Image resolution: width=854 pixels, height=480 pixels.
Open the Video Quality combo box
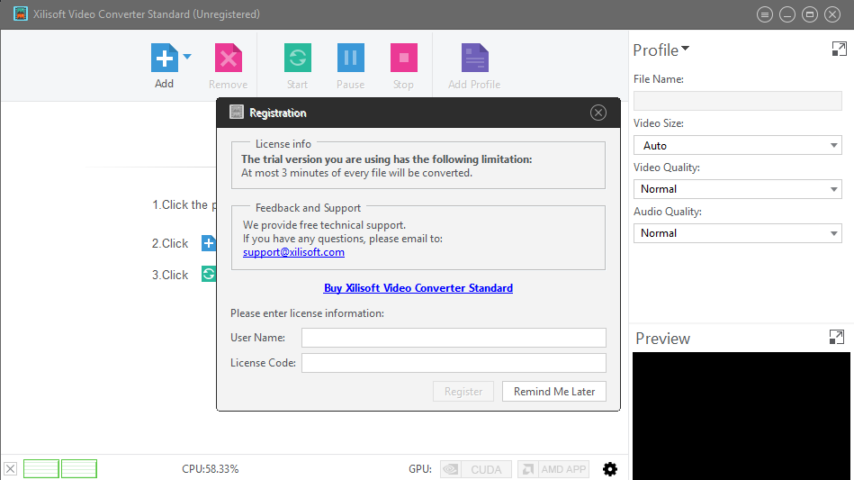click(x=737, y=189)
